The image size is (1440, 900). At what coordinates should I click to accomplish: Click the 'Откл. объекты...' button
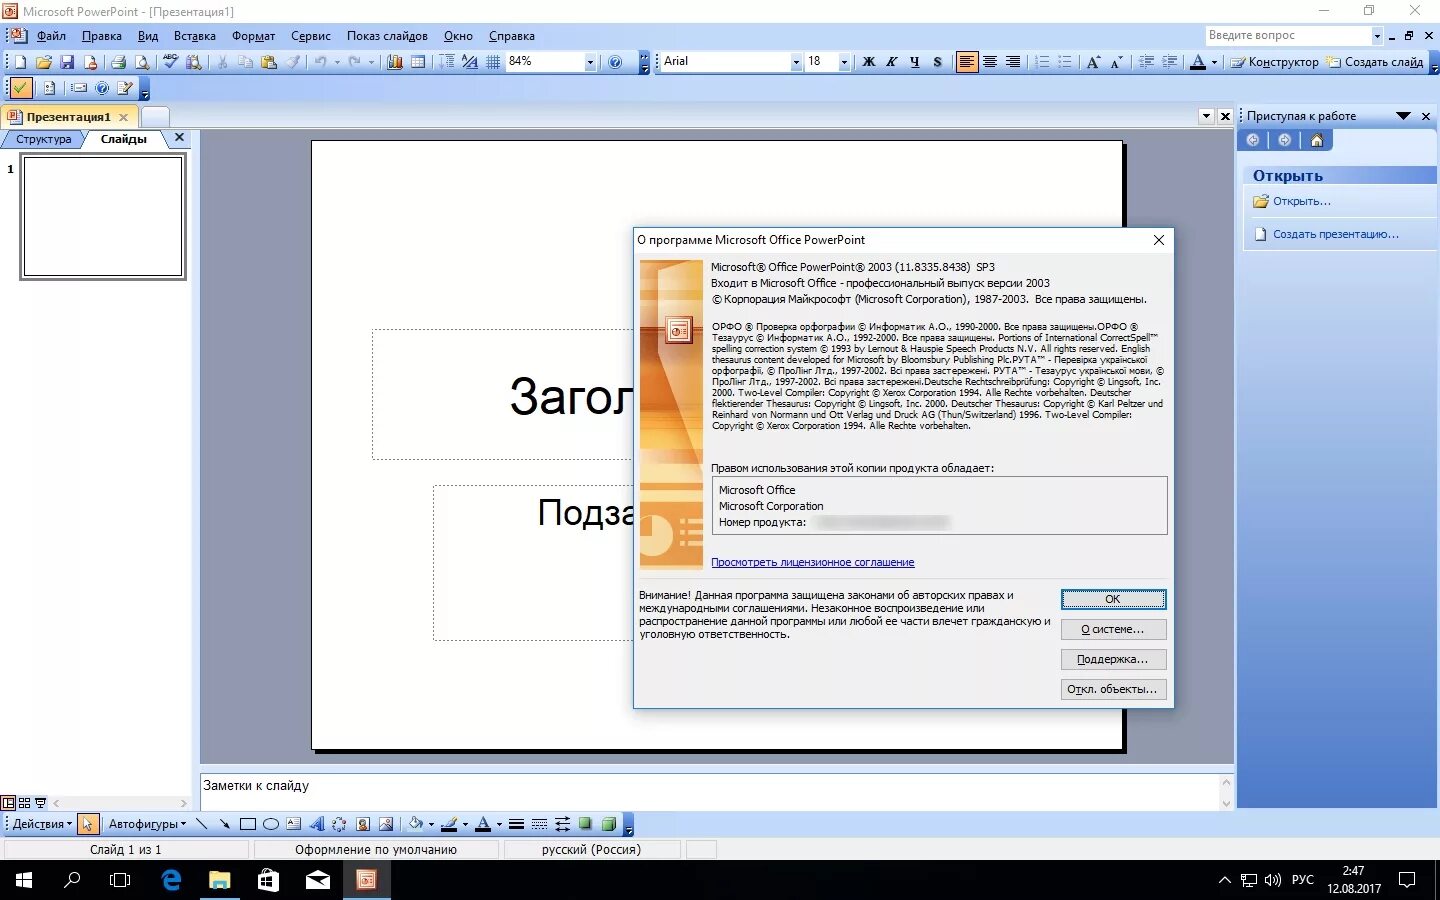pos(1113,689)
